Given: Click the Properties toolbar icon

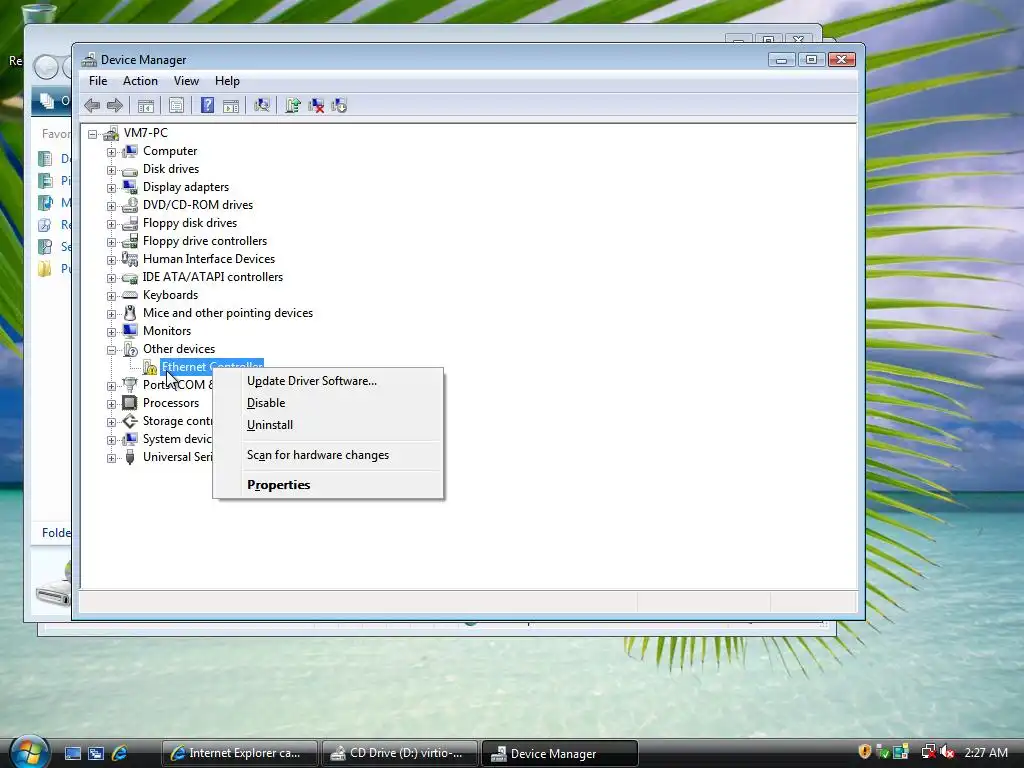Looking at the screenshot, I should point(176,105).
